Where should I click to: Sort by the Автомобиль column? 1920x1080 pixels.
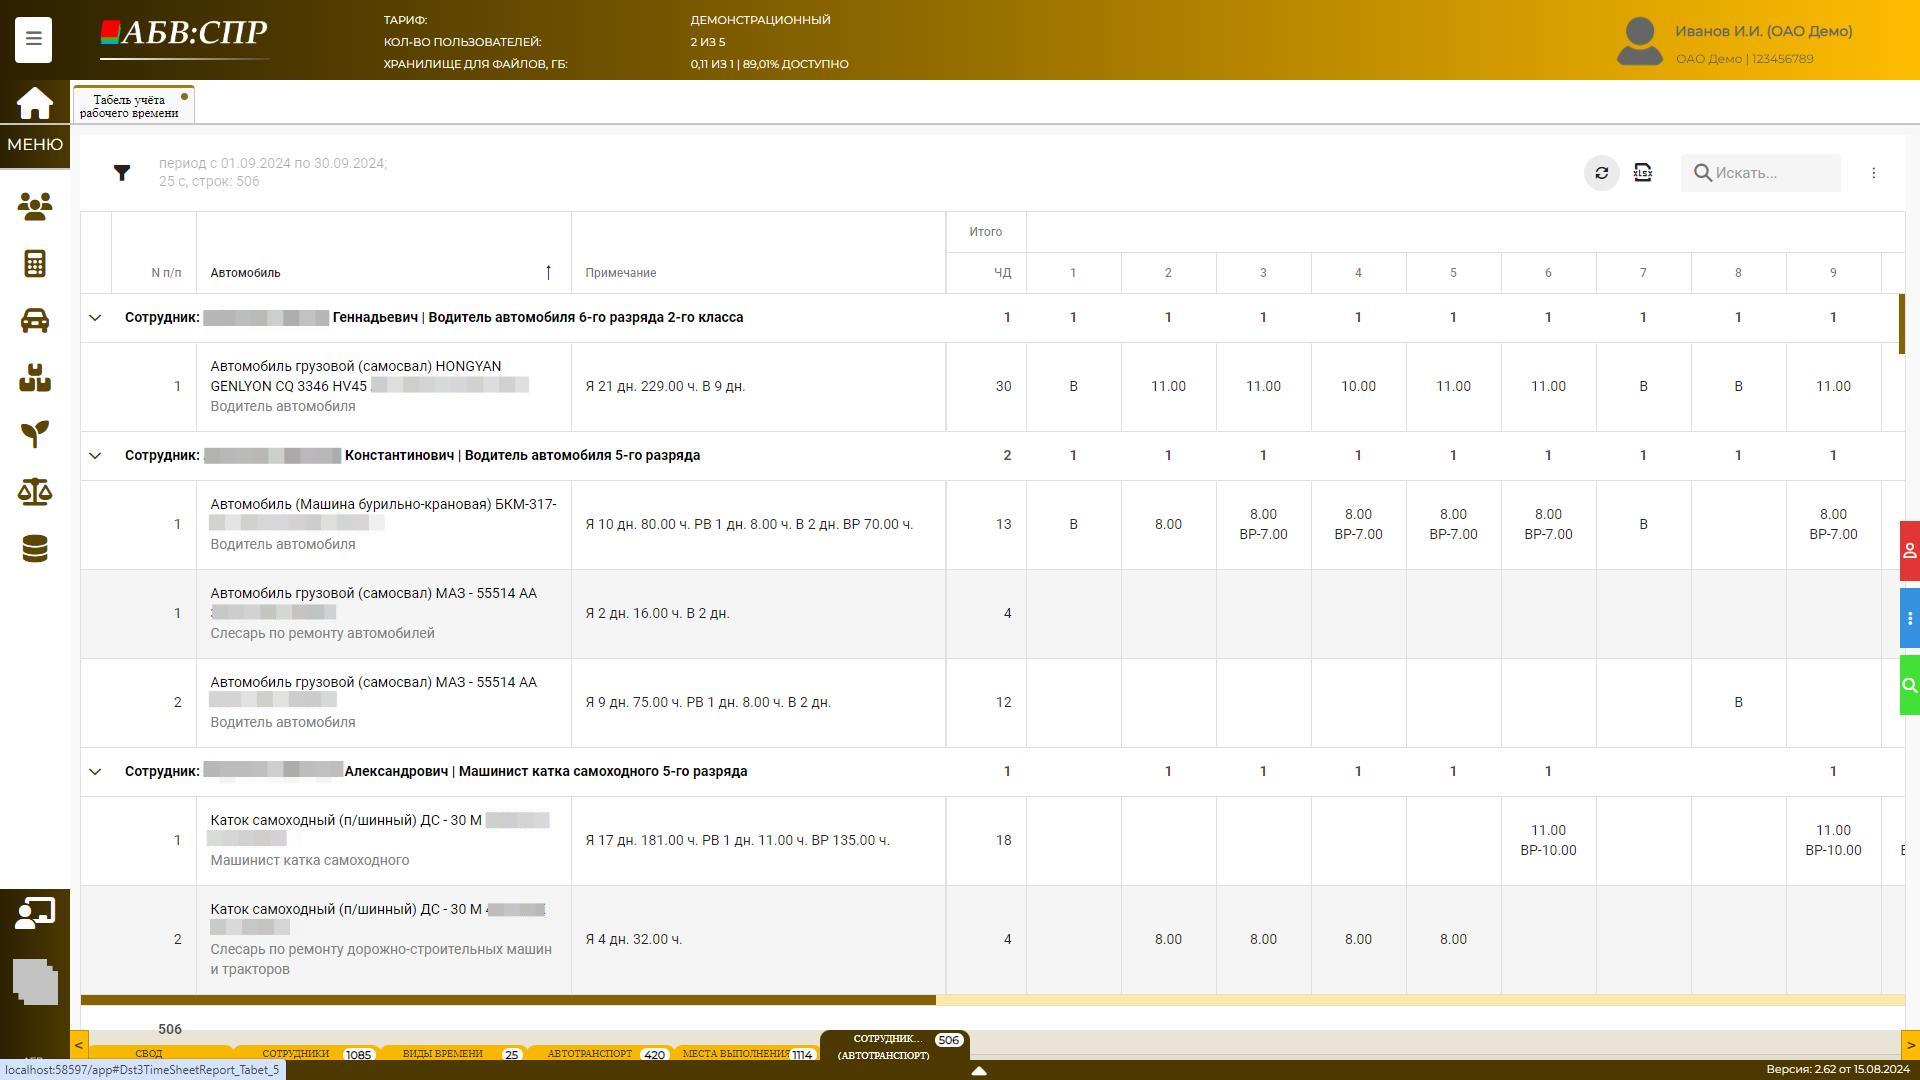(x=383, y=273)
